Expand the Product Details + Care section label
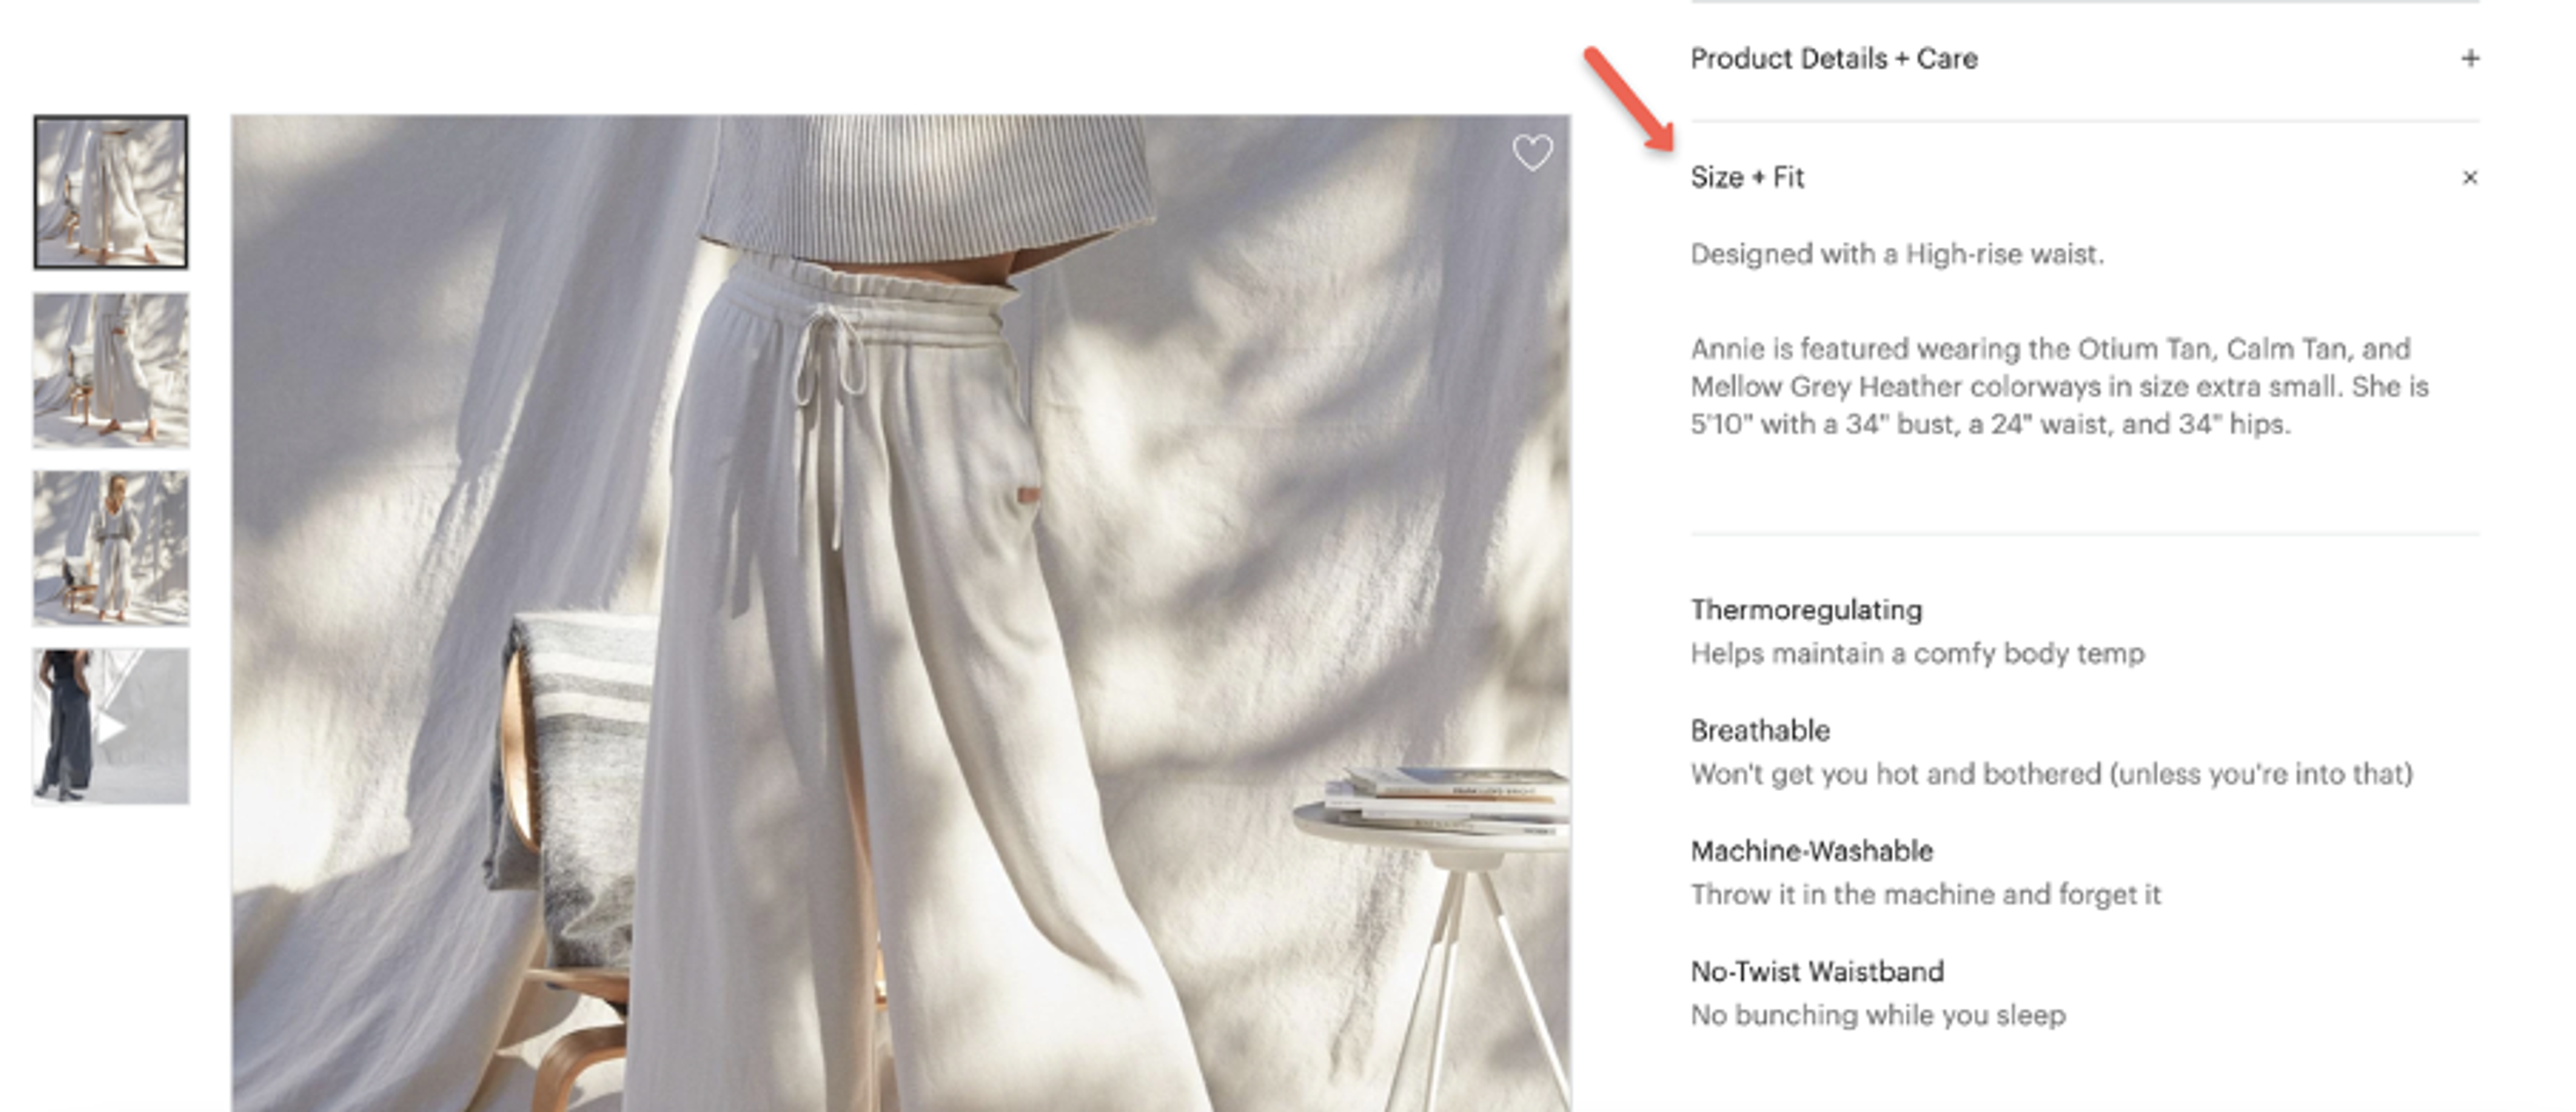The width and height of the screenshot is (2576, 1112). [1833, 59]
